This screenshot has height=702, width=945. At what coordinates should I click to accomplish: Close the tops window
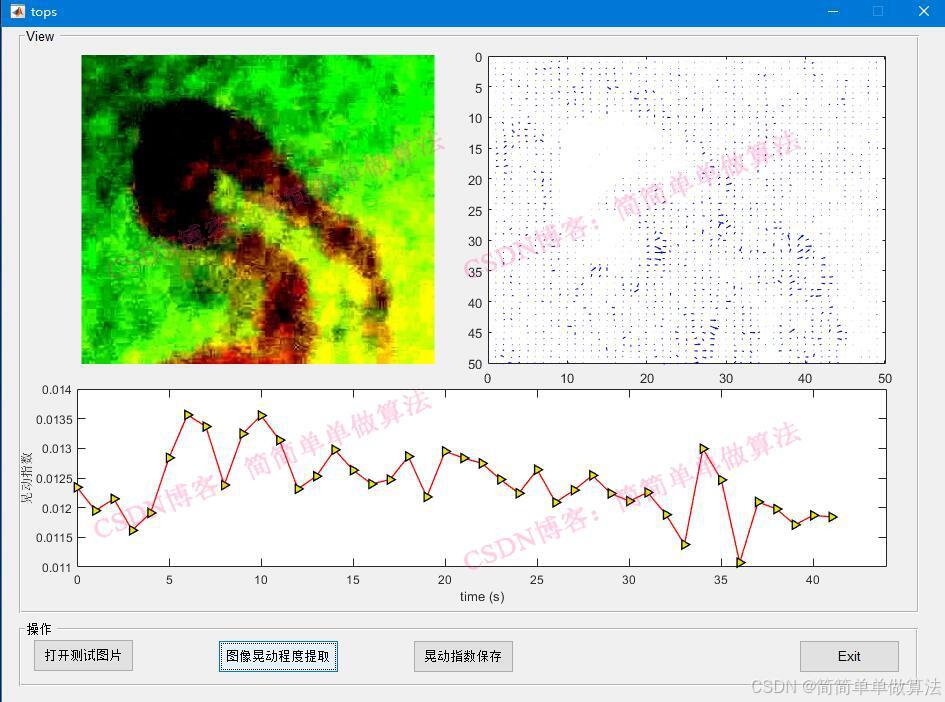(x=923, y=11)
